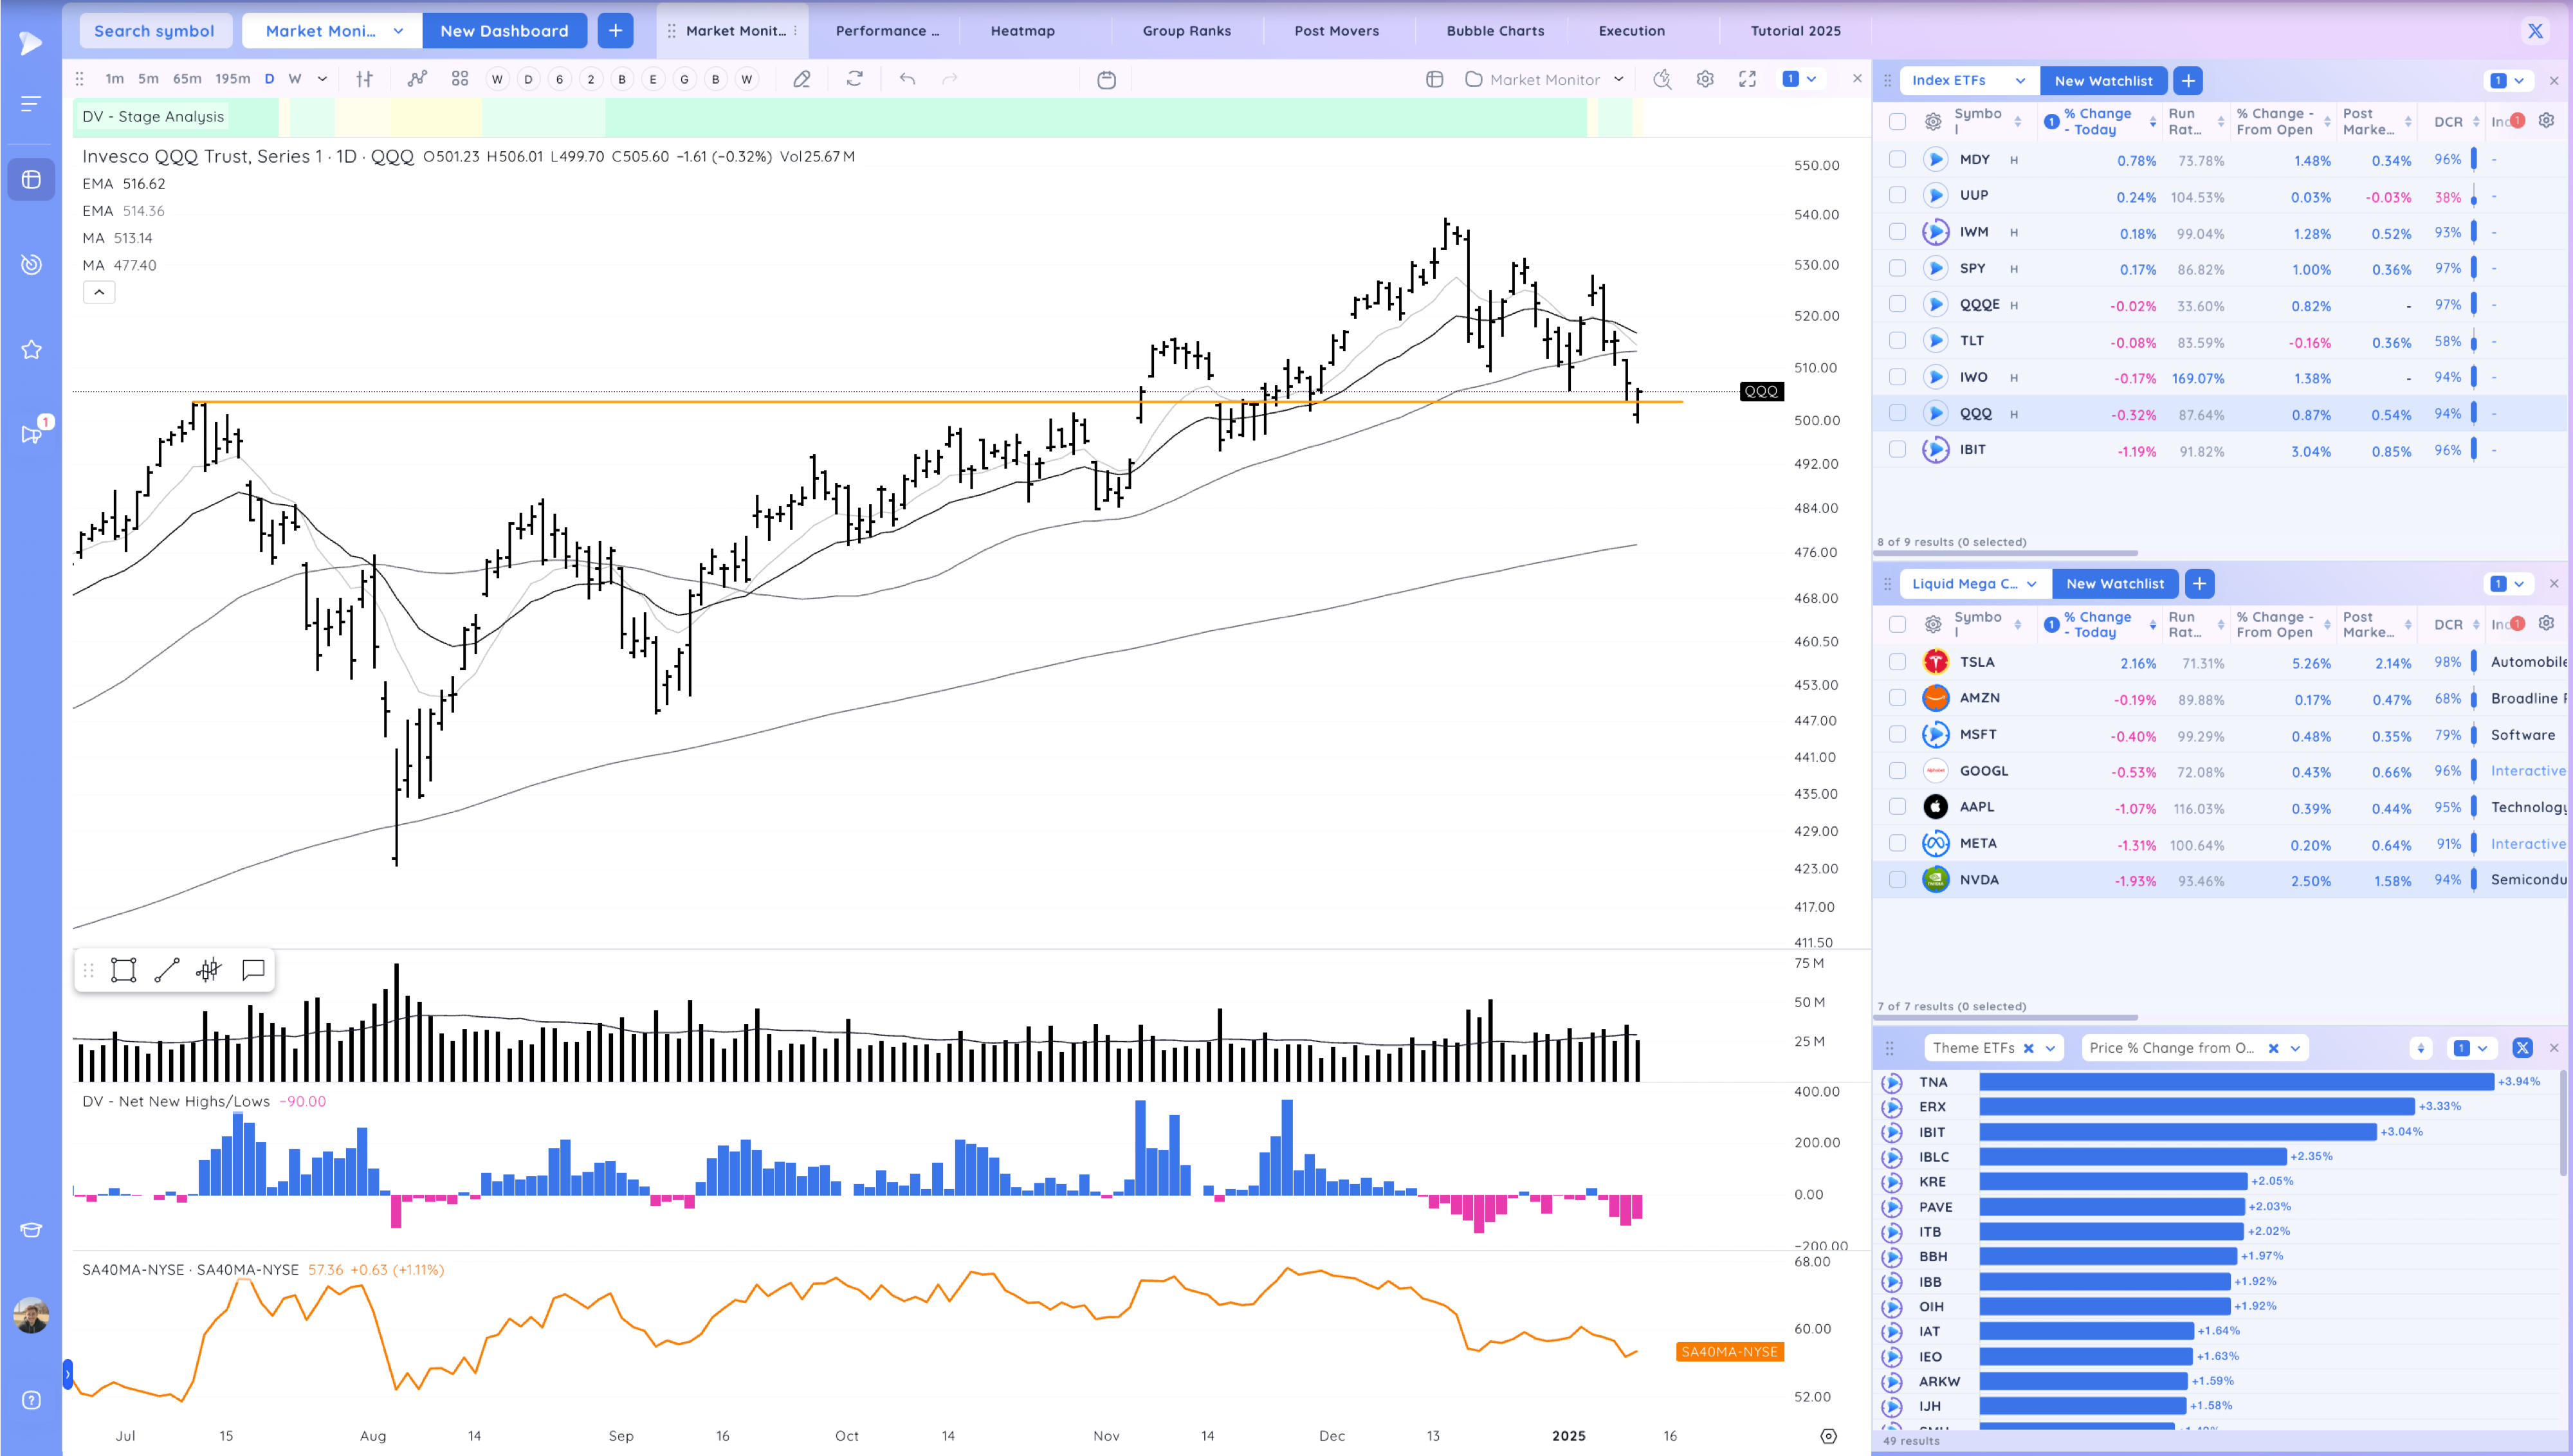Viewport: 2573px width, 1456px height.
Task: Open the app logo at sidebar top
Action: [x=31, y=43]
